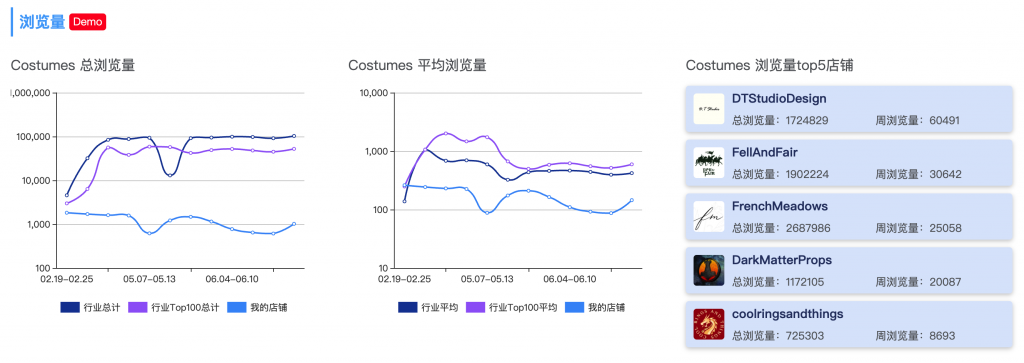Toggle 行业Top100总计 legend series
This screenshot has width=1024, height=363.
pos(173,307)
